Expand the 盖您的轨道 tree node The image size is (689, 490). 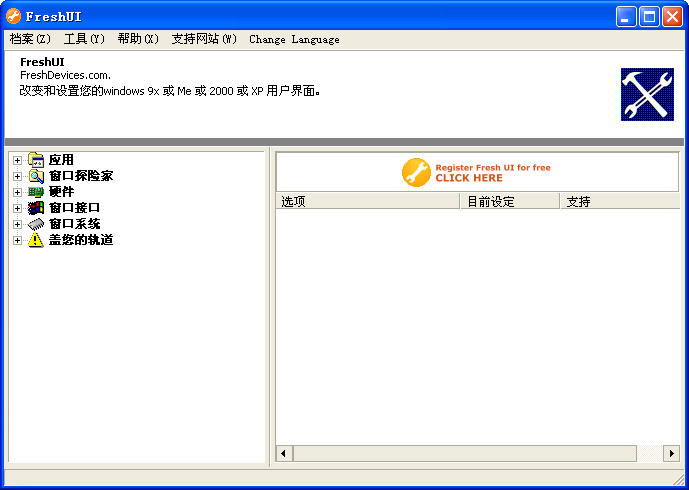pos(17,240)
